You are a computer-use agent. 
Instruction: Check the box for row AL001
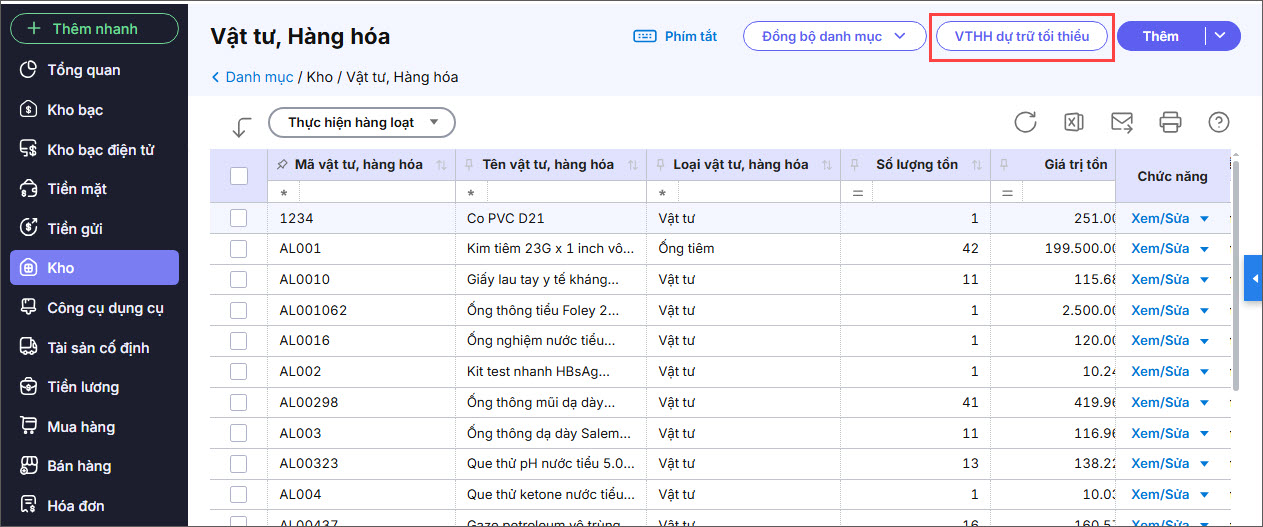coord(239,248)
